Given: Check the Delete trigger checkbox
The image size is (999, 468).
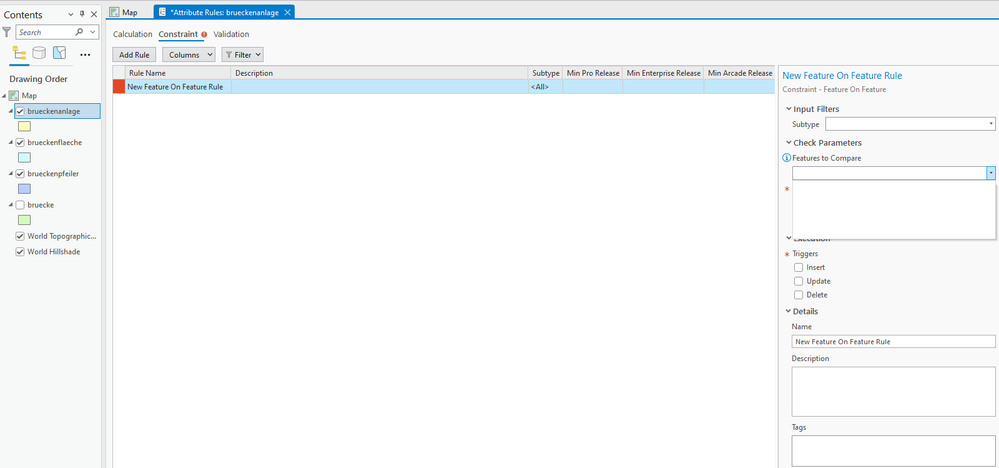Looking at the screenshot, I should pyautogui.click(x=798, y=295).
